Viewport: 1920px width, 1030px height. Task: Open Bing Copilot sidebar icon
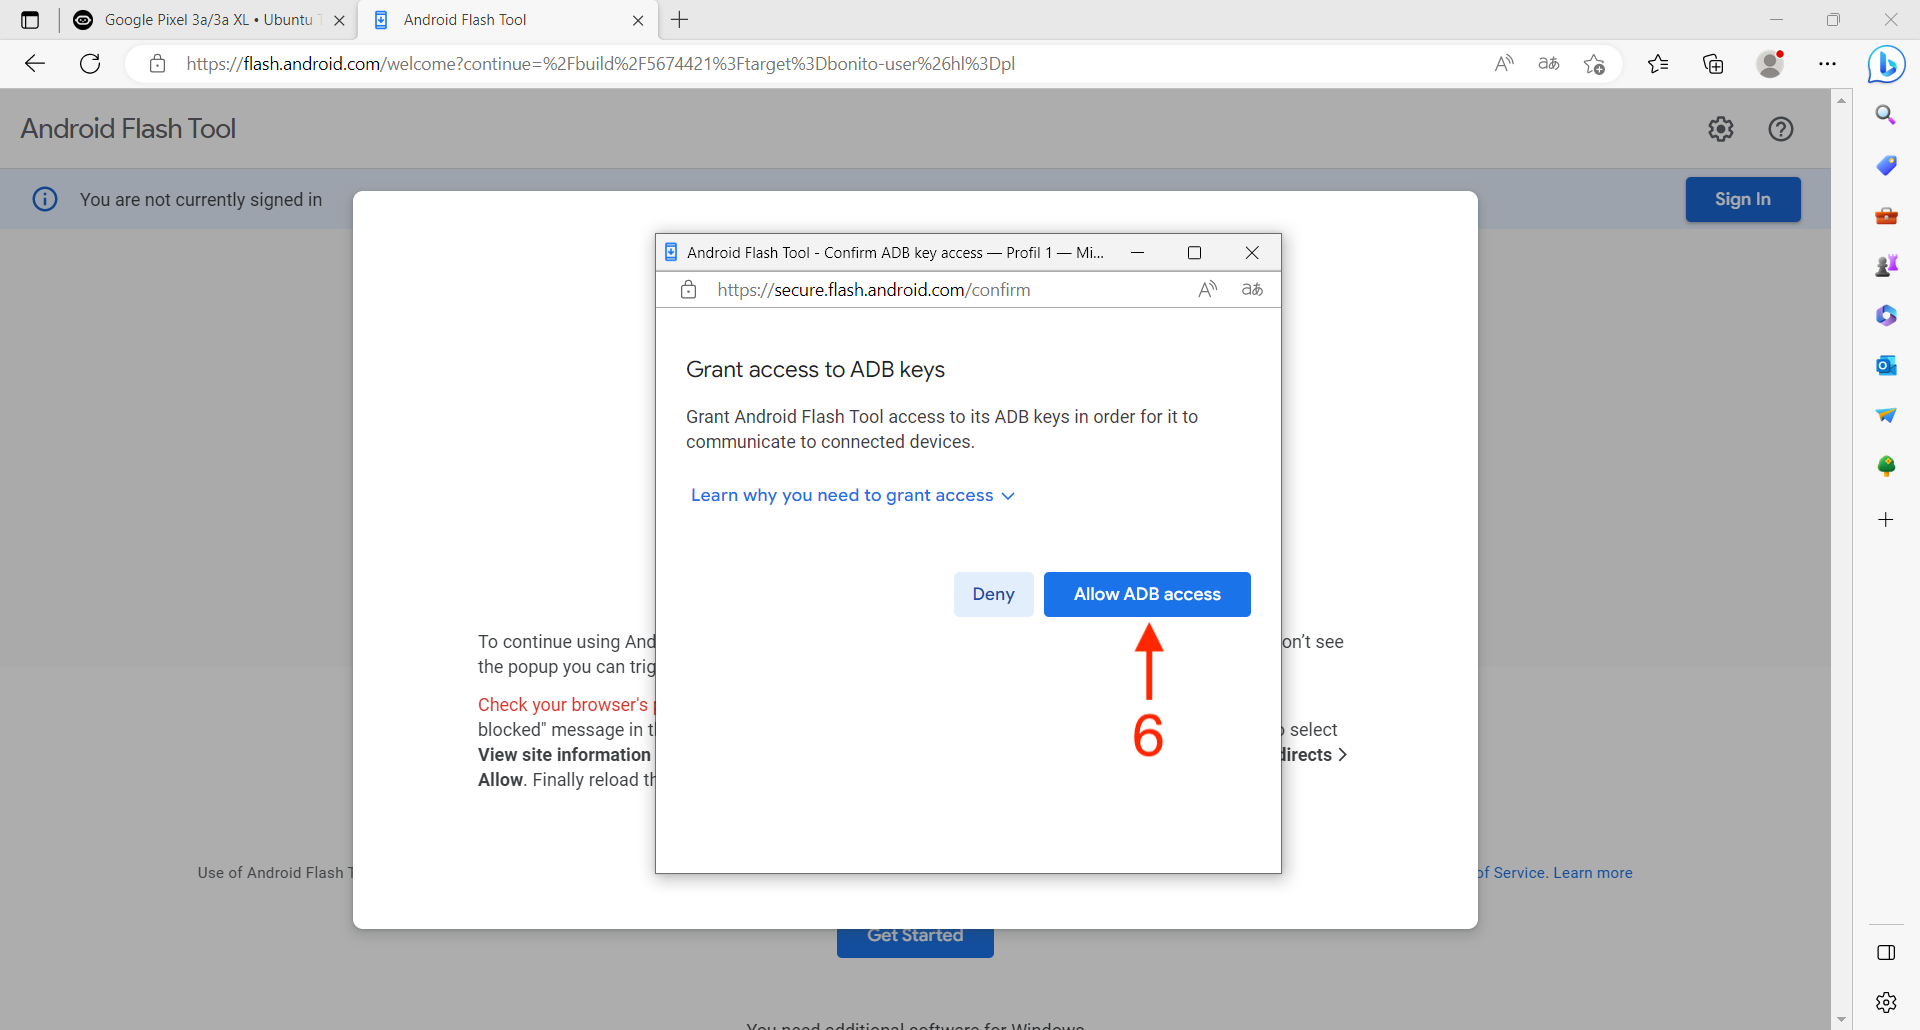click(x=1886, y=65)
